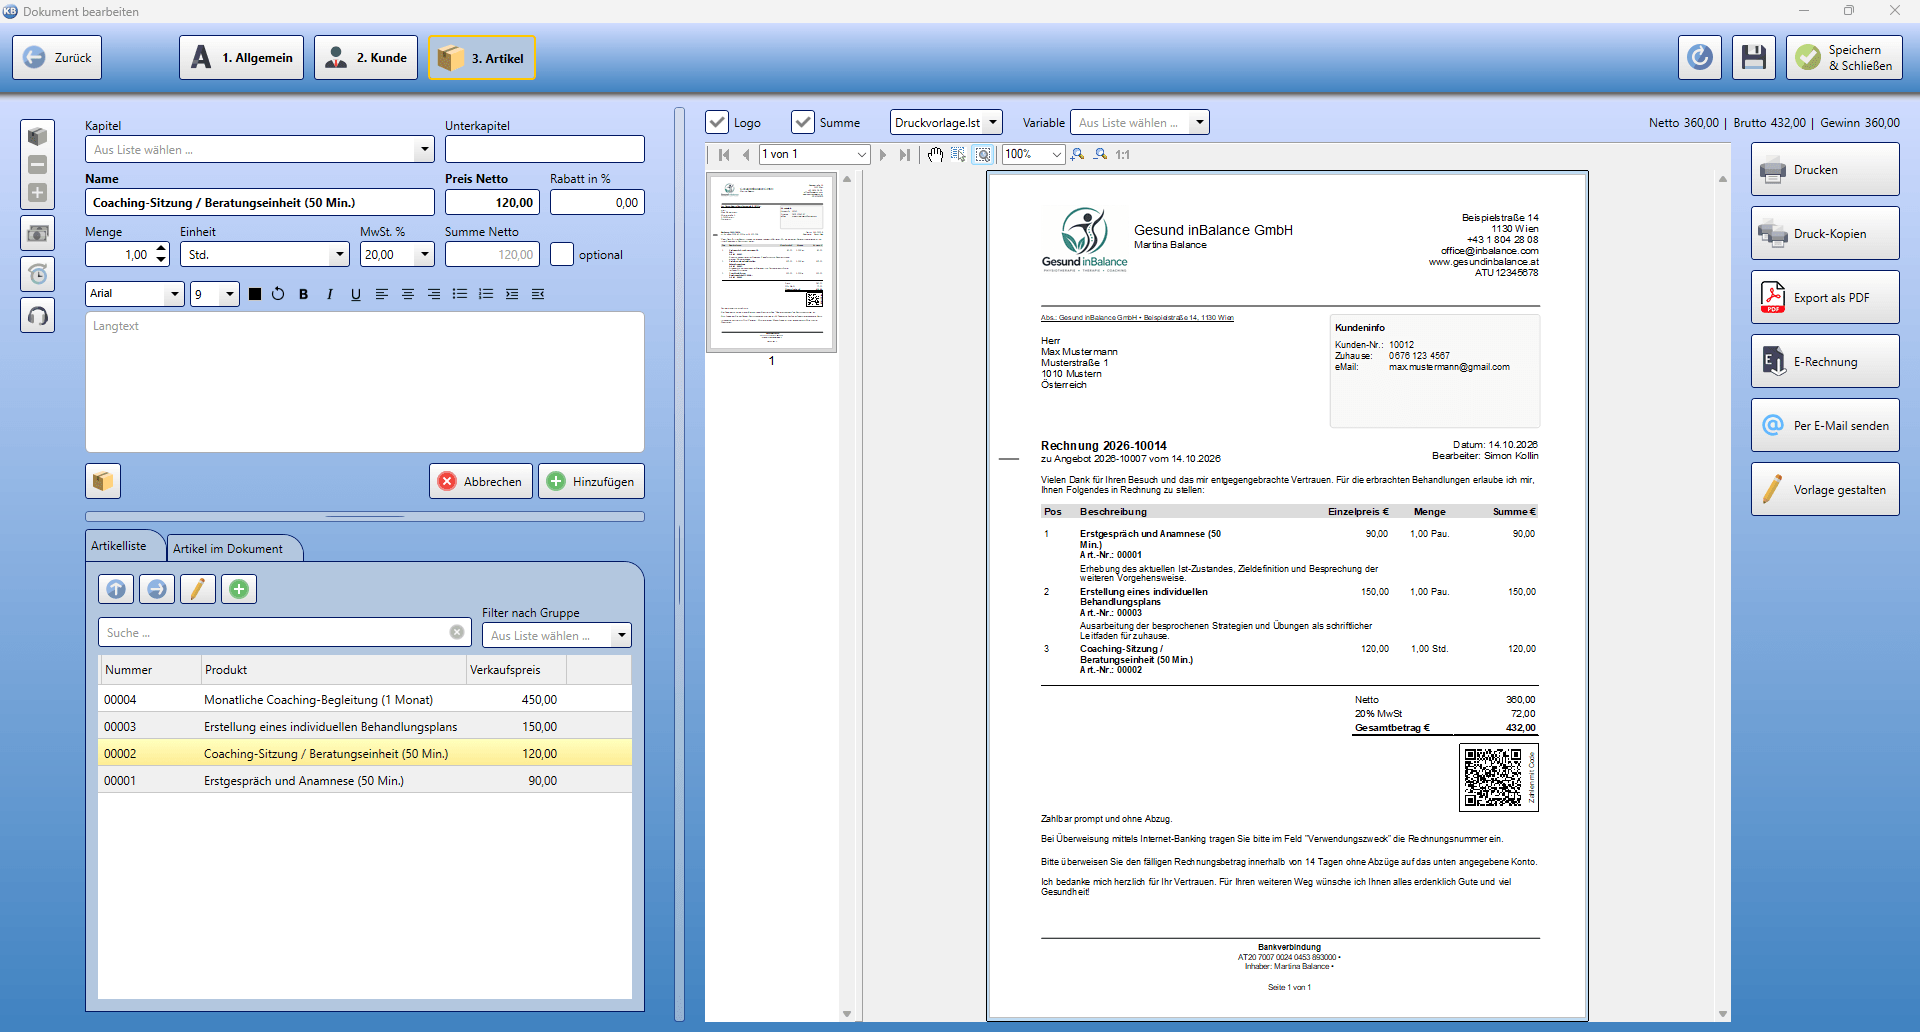Open the Kapitel dropdown
1920x1032 pixels.
pyautogui.click(x=424, y=149)
